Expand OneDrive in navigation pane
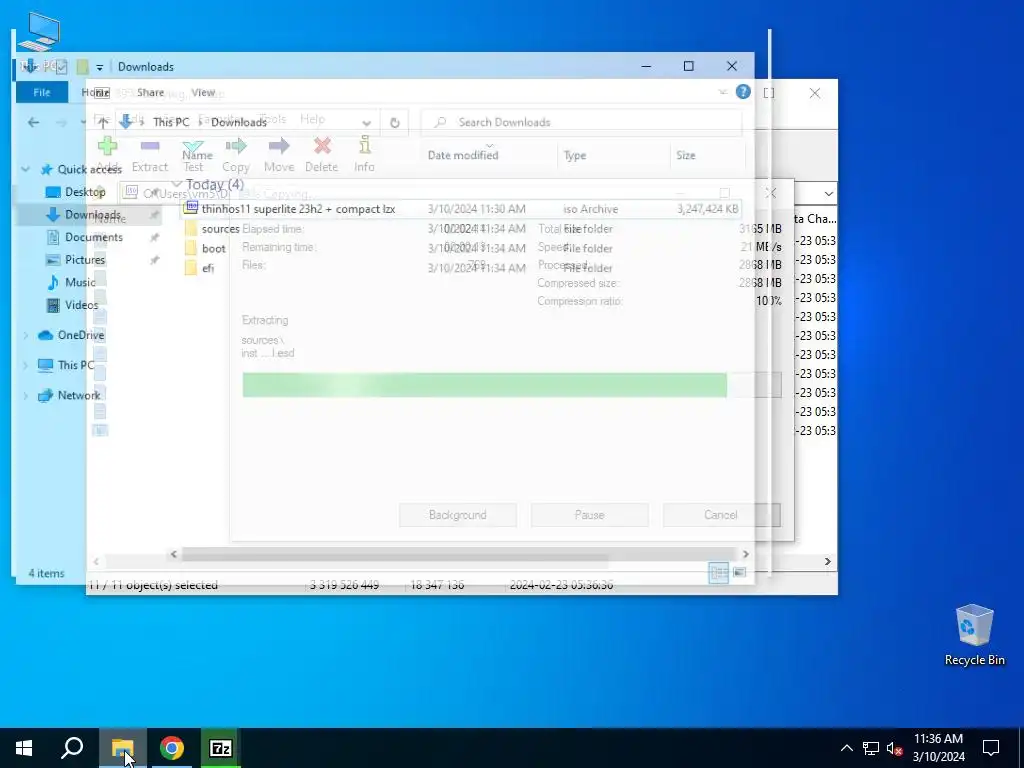The width and height of the screenshot is (1024, 768). click(25, 335)
